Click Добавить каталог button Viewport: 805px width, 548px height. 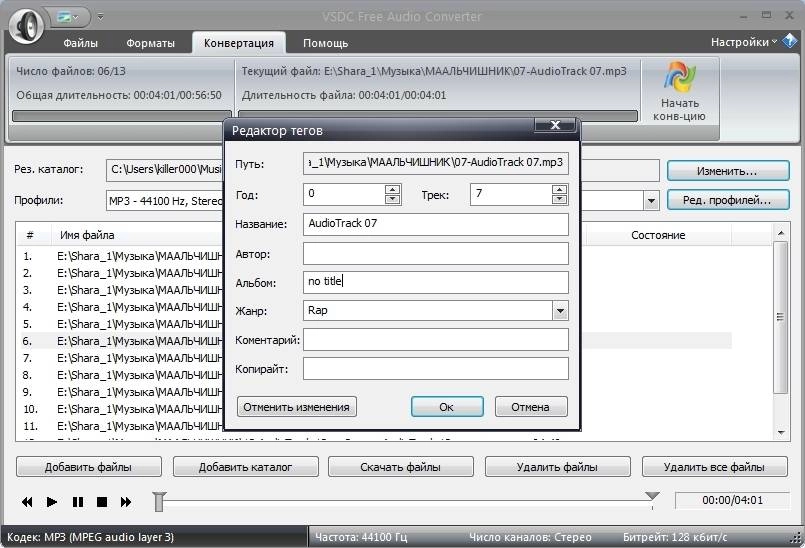[x=245, y=467]
